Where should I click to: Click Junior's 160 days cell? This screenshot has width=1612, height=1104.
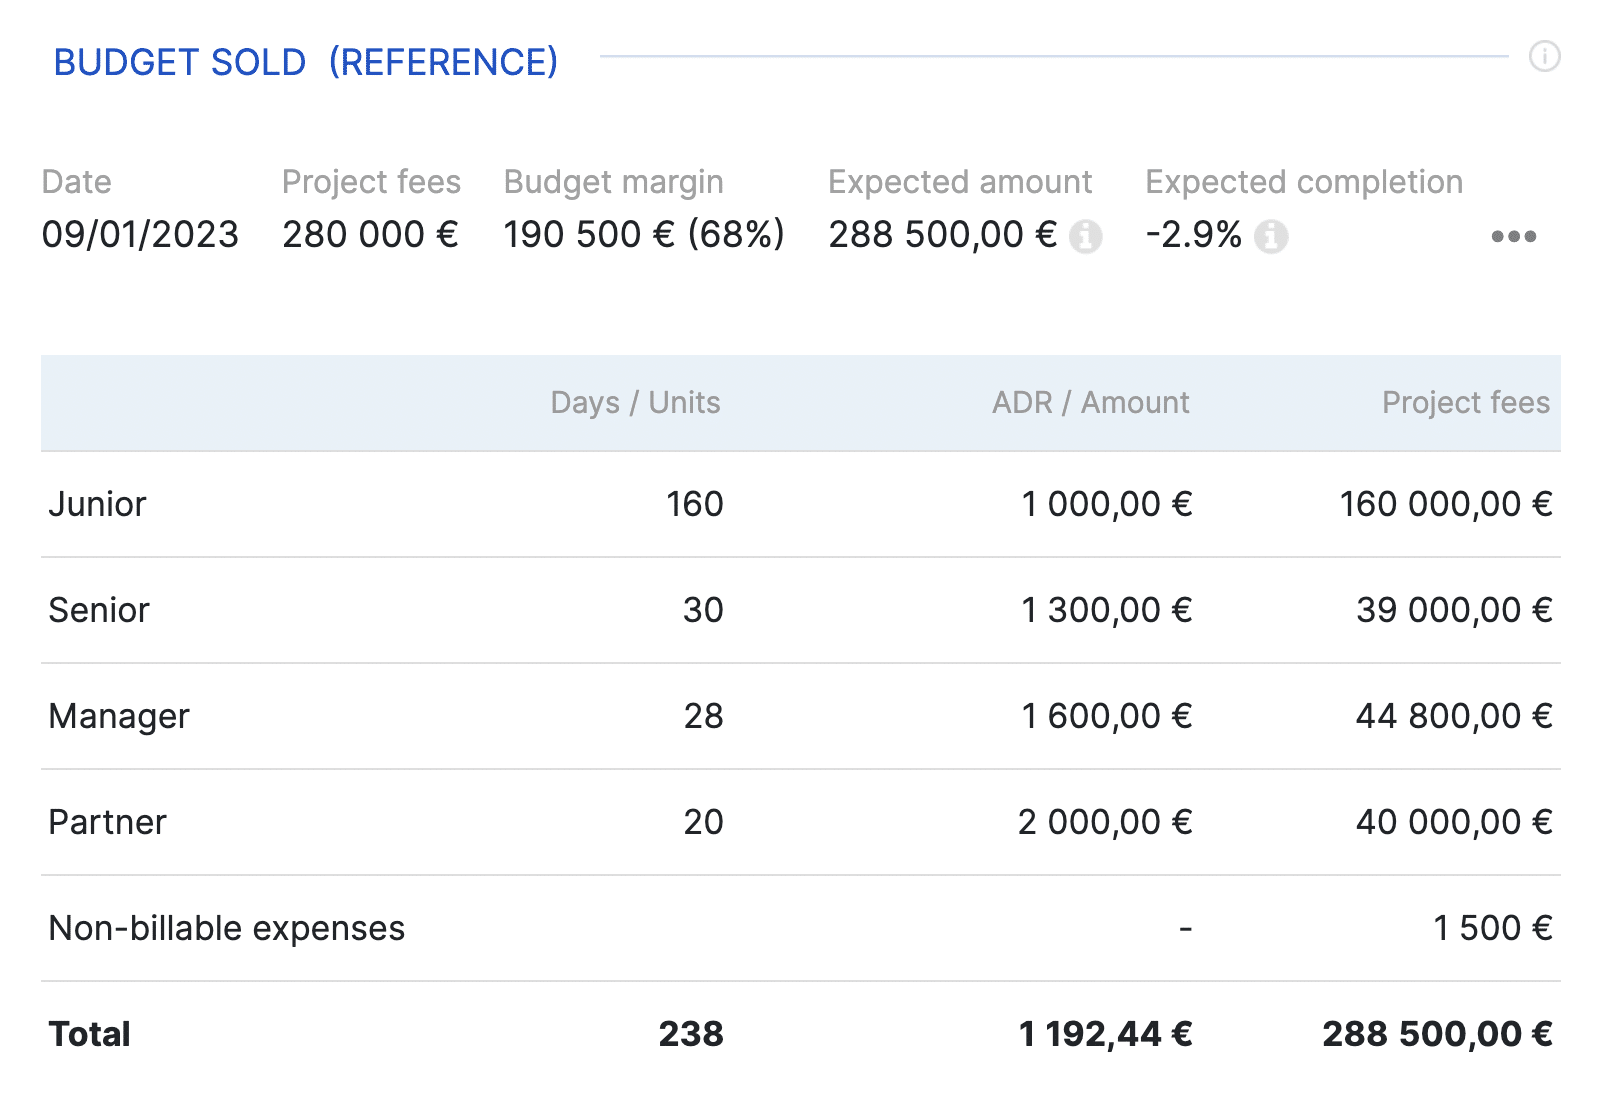[x=694, y=504]
